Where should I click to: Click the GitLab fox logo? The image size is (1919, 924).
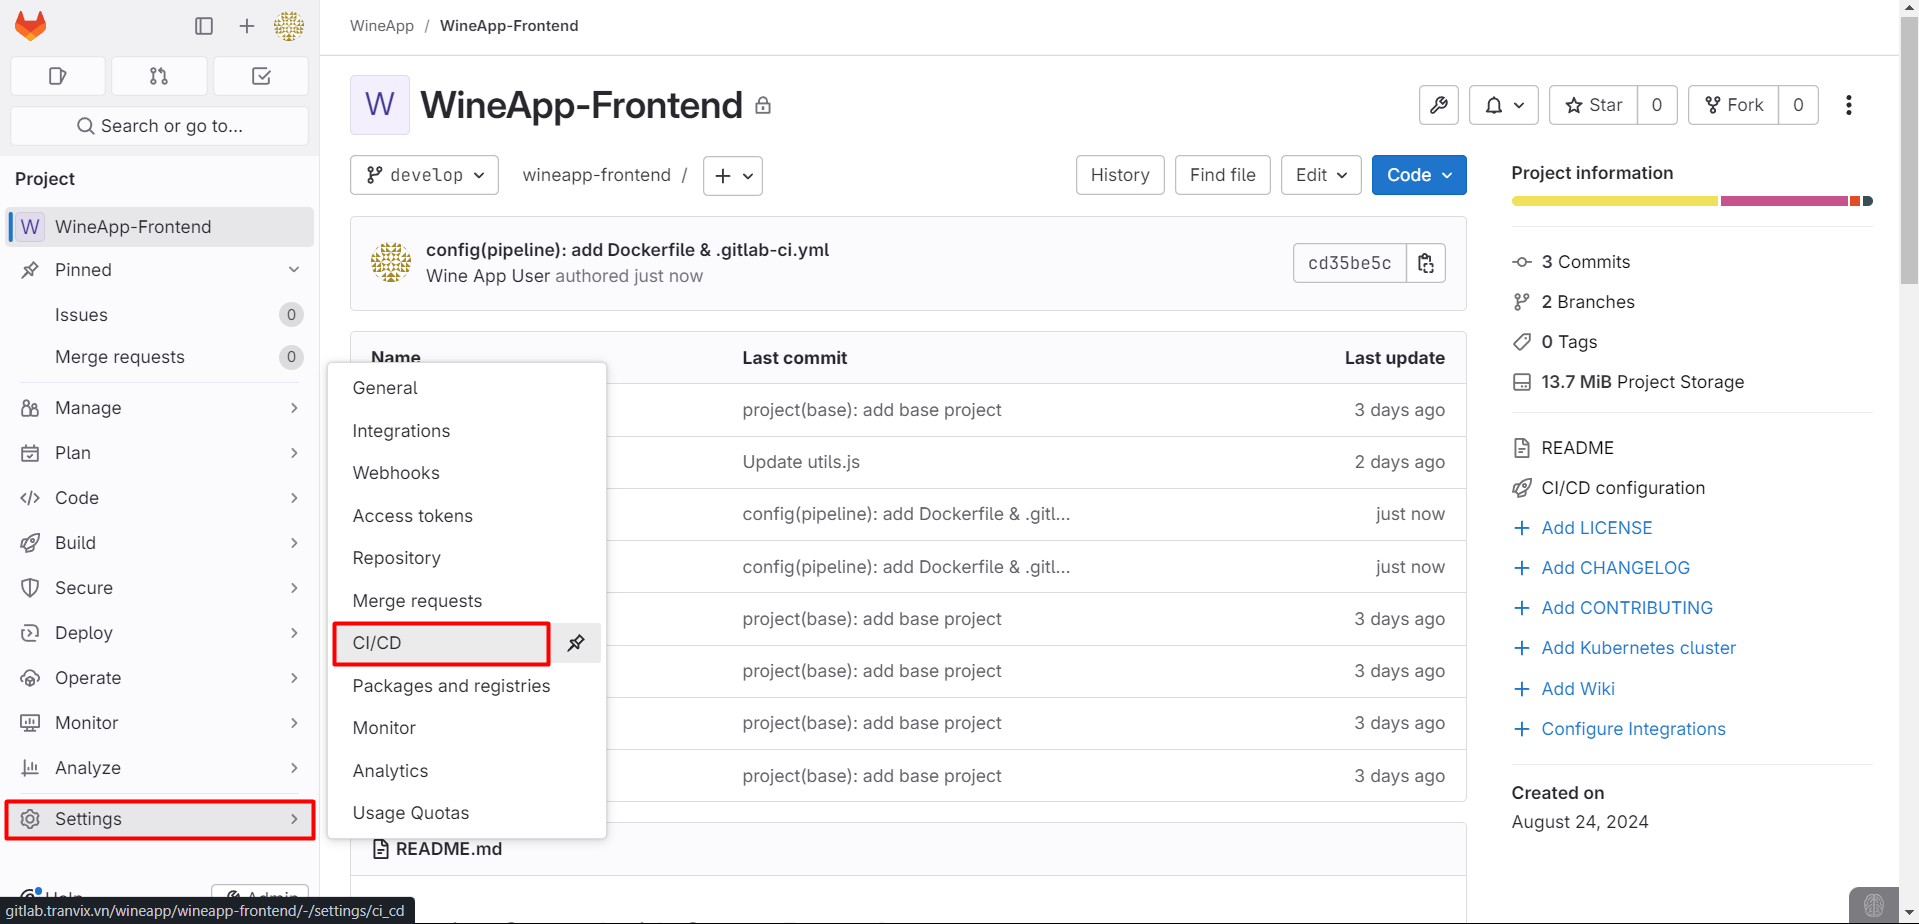coord(31,26)
